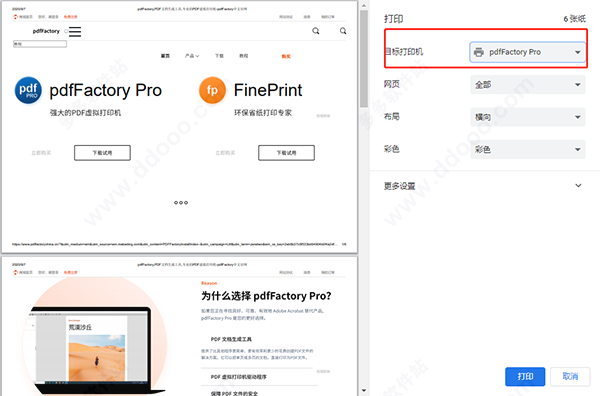
Task: Click the 下载试用 button under FinePrint
Action: tap(286, 153)
